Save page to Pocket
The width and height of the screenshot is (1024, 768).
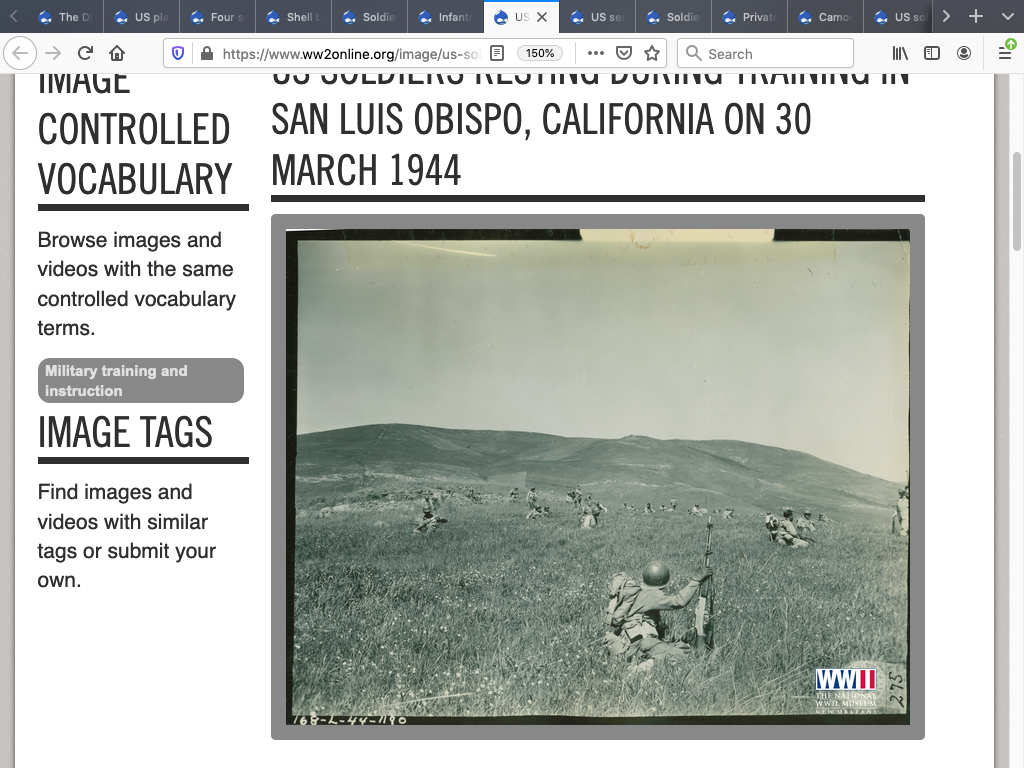tap(624, 53)
